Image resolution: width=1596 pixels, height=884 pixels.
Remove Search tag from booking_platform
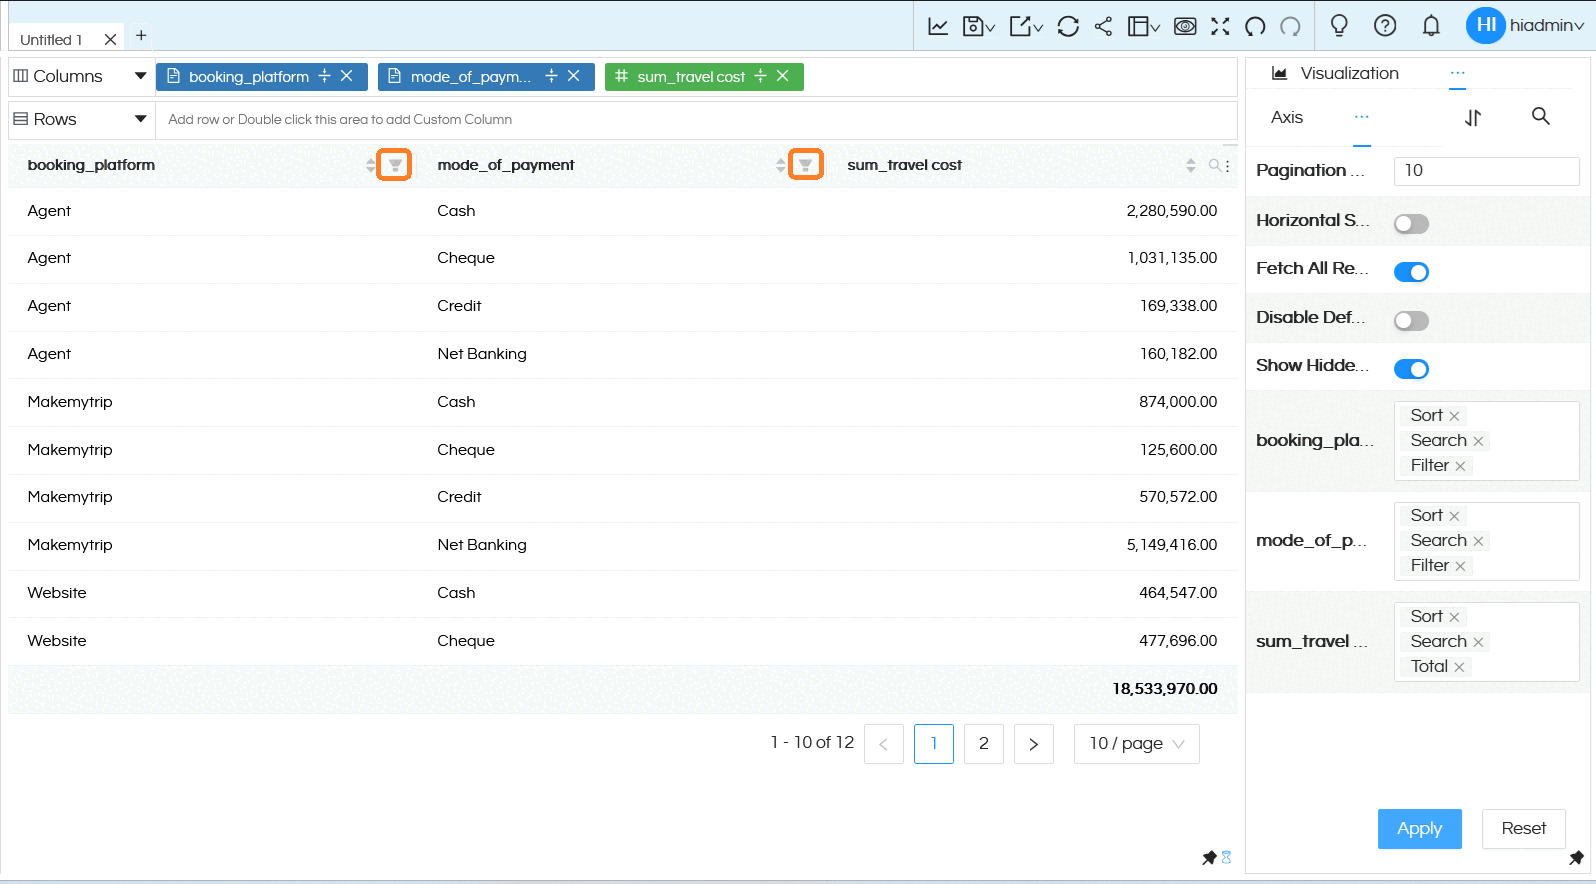click(1478, 441)
